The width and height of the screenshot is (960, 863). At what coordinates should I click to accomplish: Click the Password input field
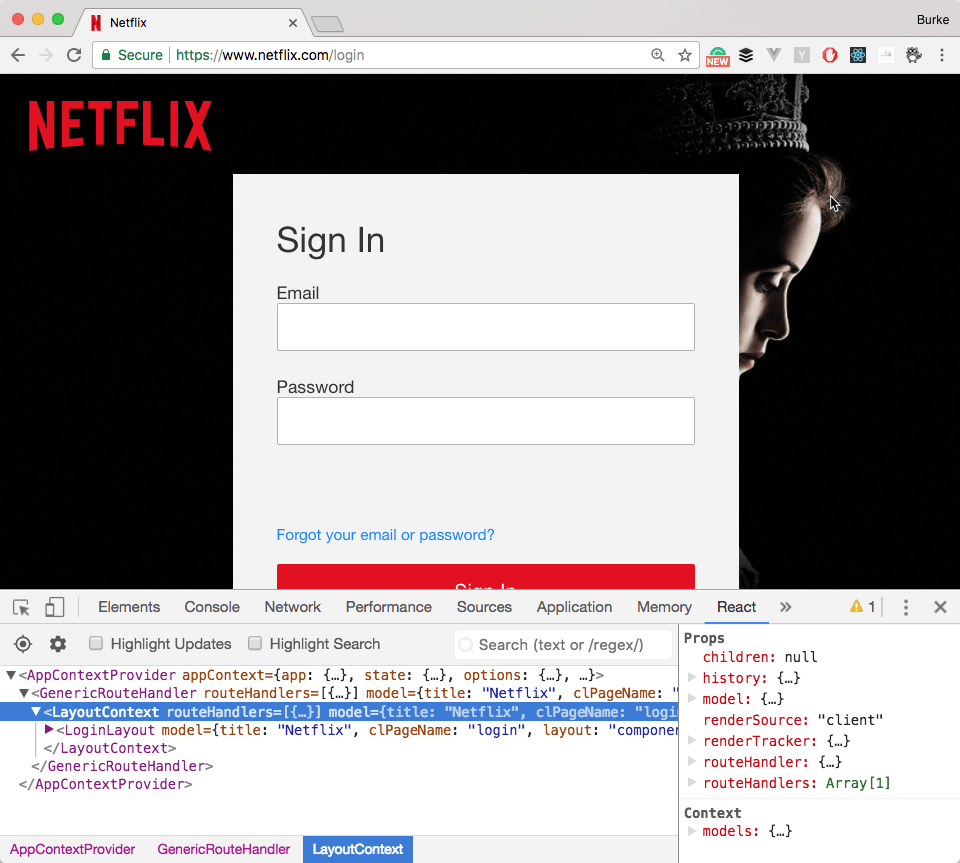[x=486, y=421]
